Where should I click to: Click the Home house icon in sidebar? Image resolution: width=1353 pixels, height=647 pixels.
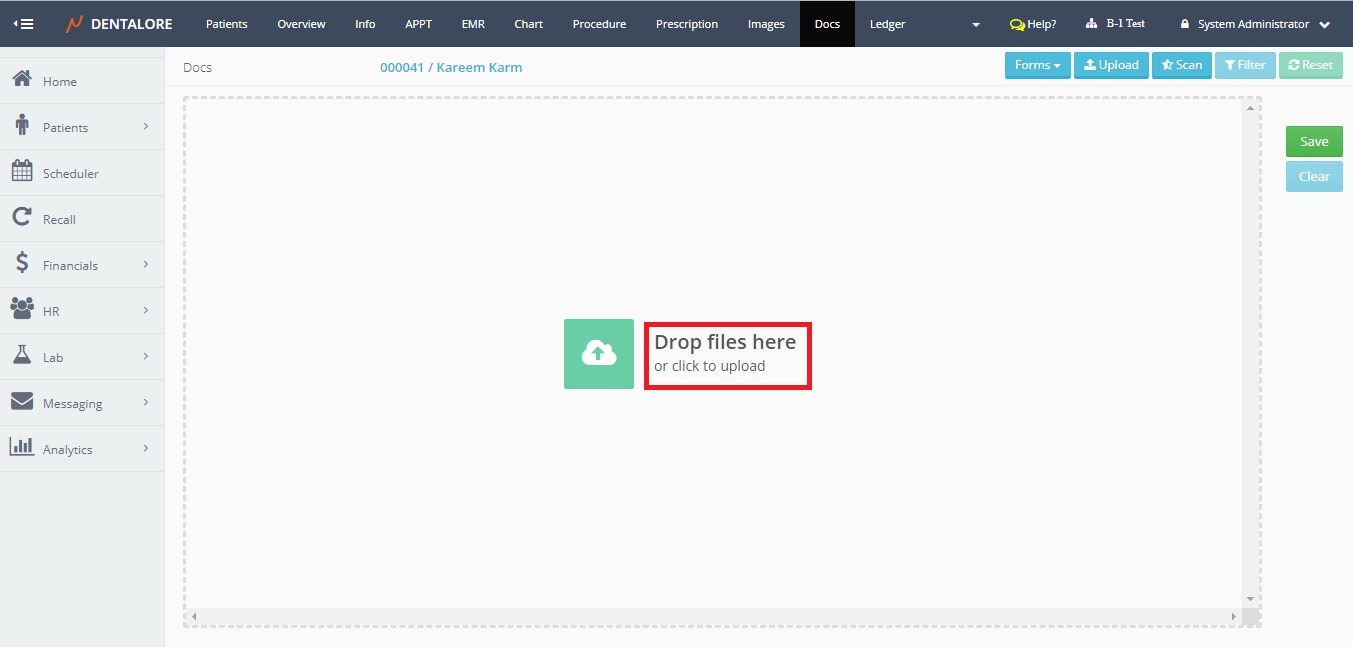click(x=22, y=80)
